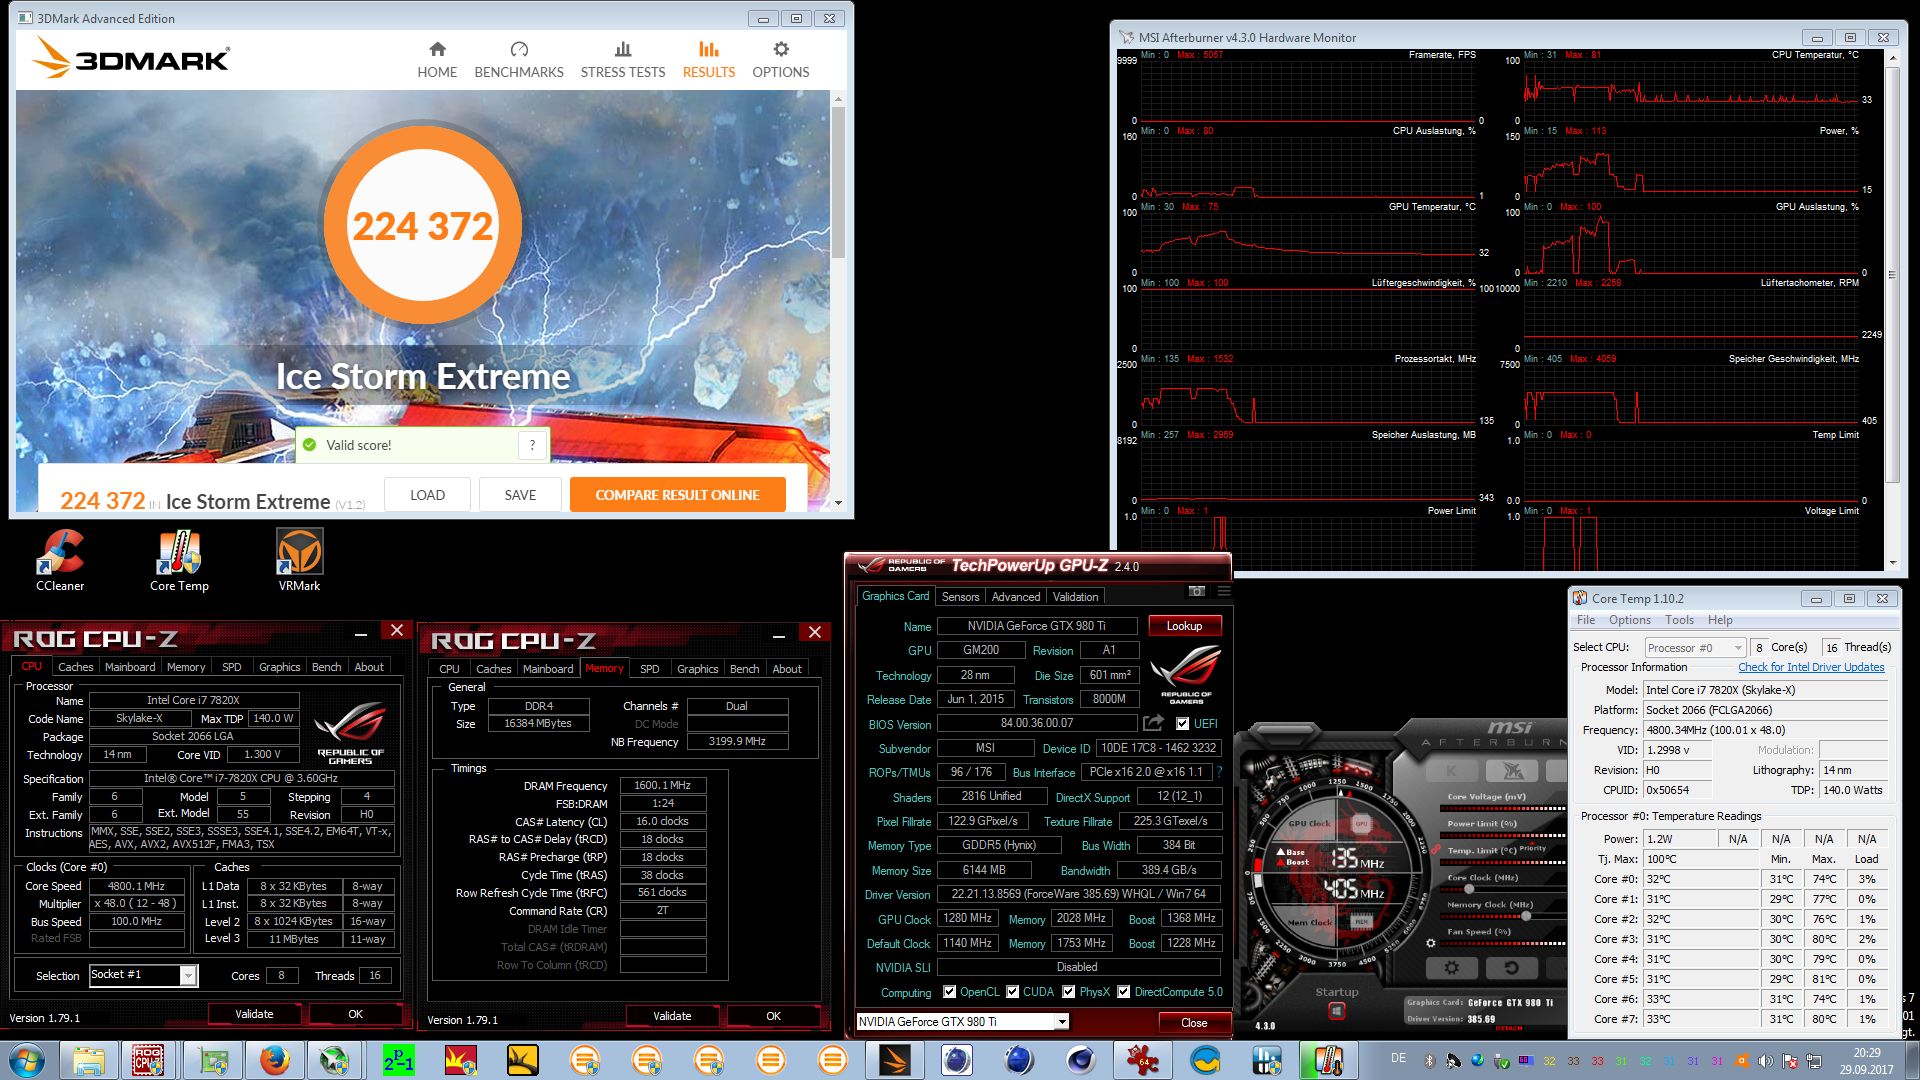The height and width of the screenshot is (1080, 1920).
Task: Toggle the OpenCL checkbox in GPU-Z
Action: 949,992
